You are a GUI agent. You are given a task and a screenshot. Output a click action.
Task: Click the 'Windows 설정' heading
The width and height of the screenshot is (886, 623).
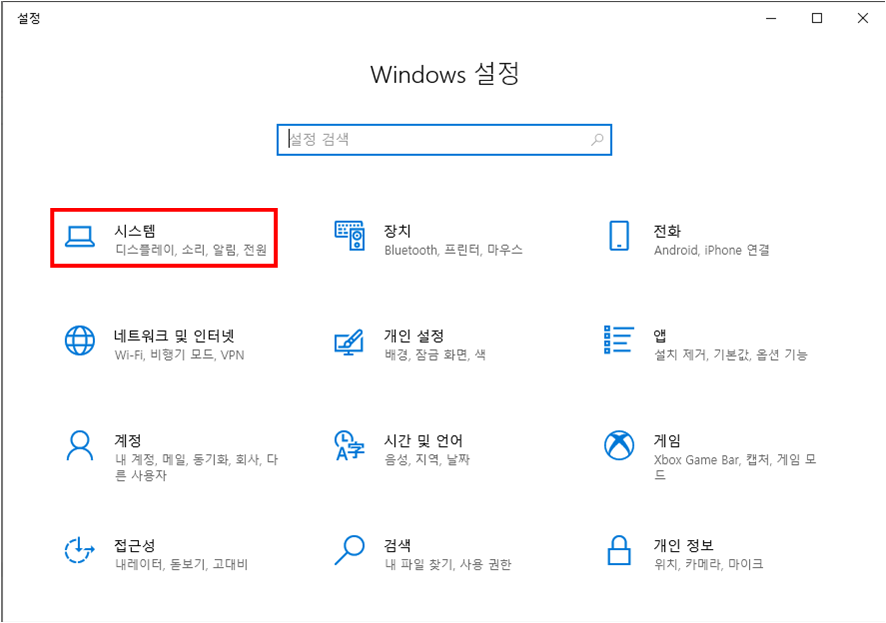tap(445, 74)
